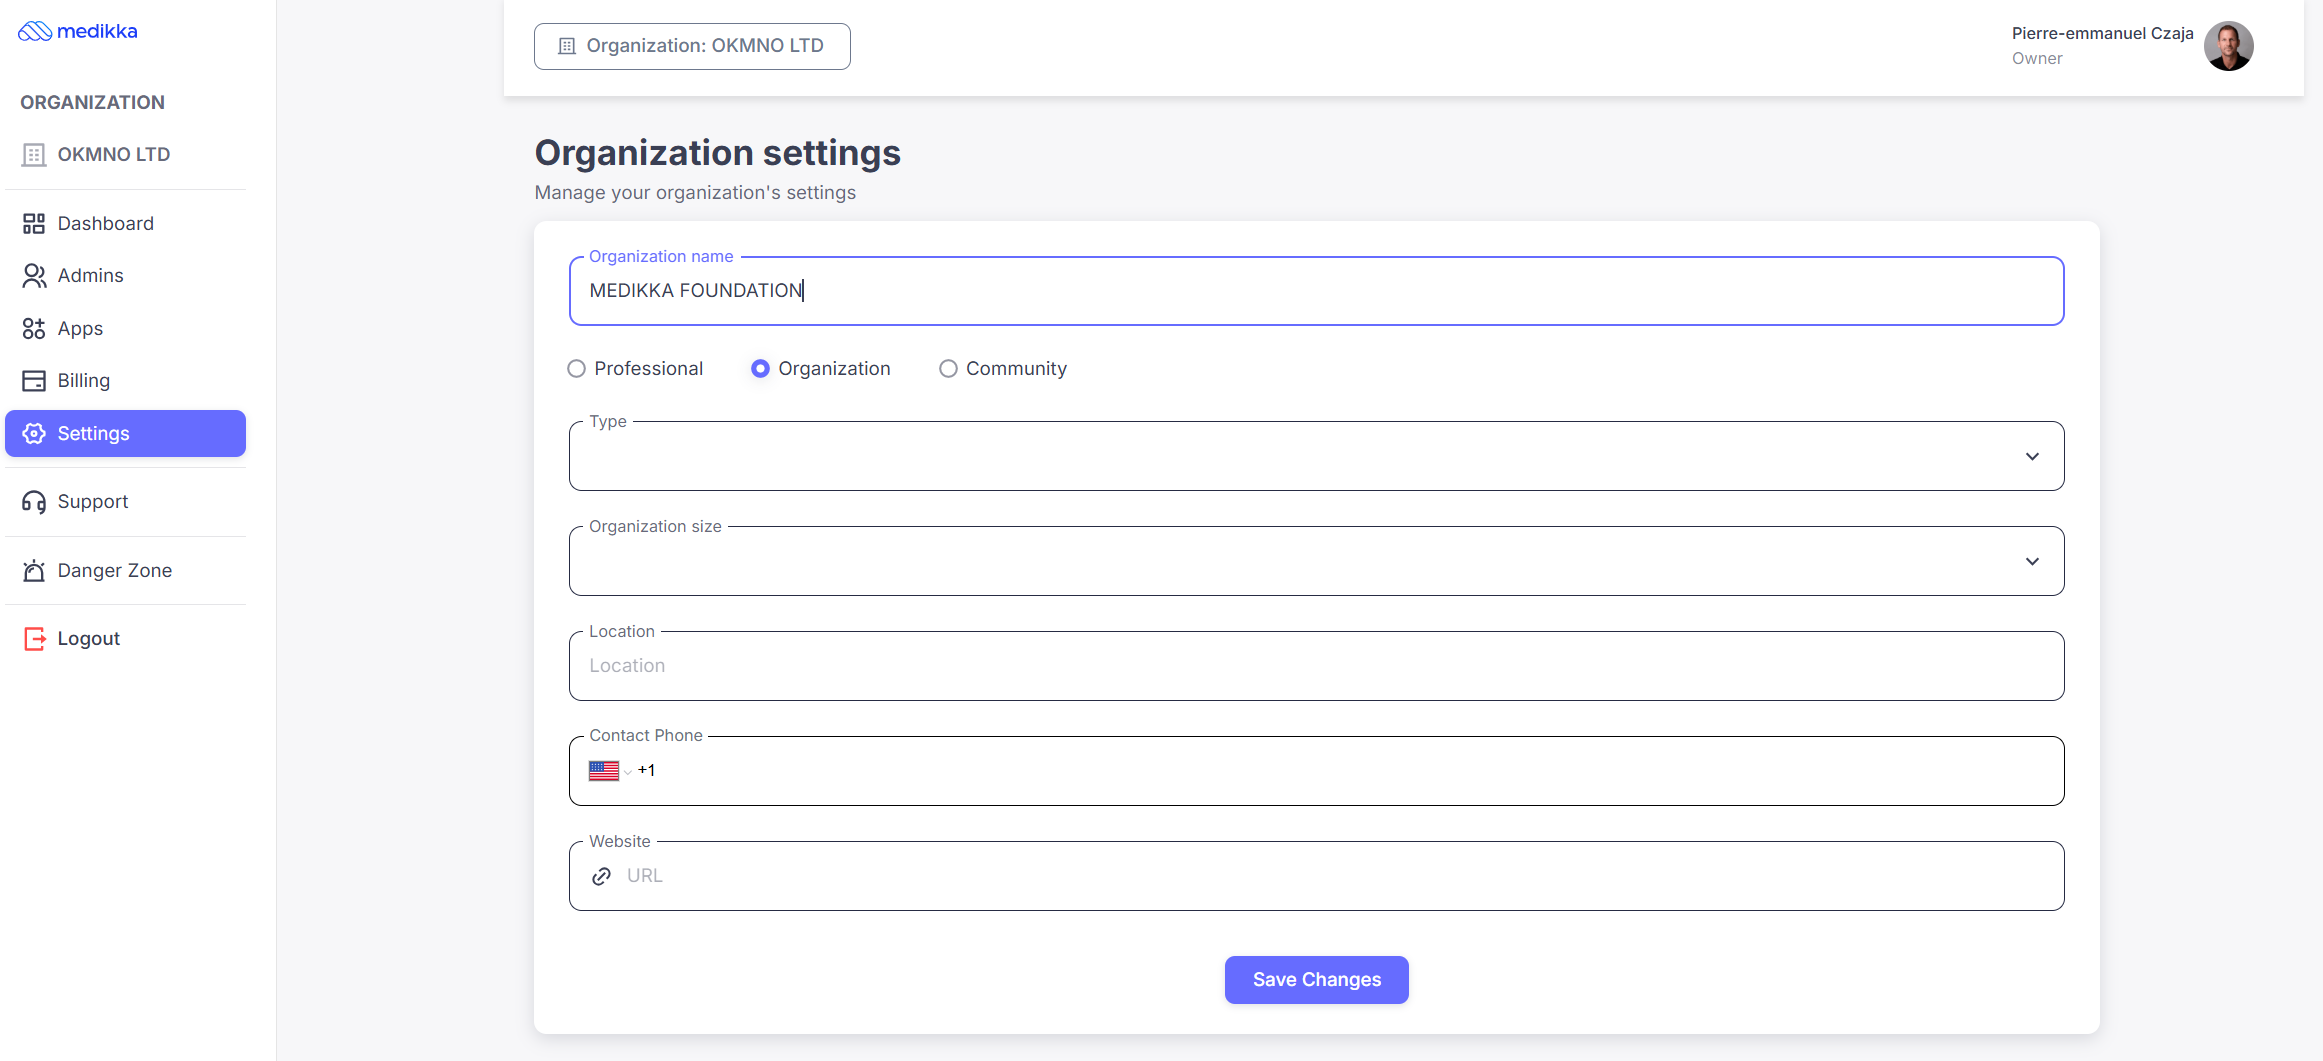Select Settings in the sidebar
The image size is (2323, 1061).
pyautogui.click(x=126, y=434)
